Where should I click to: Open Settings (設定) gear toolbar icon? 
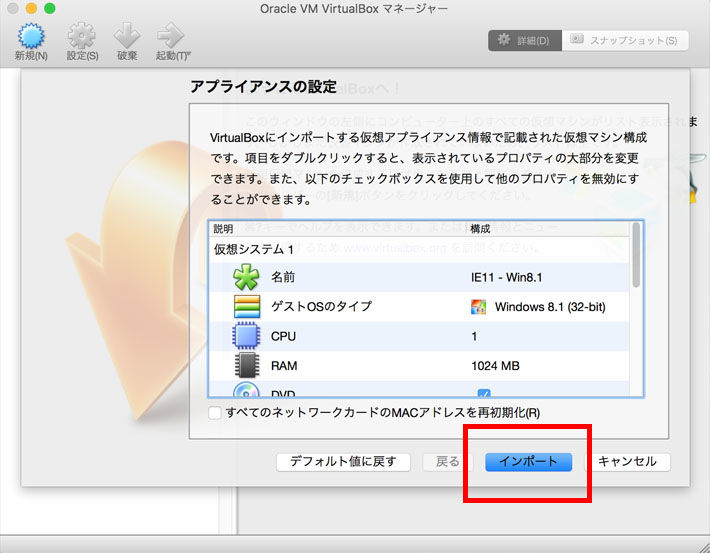coord(82,36)
